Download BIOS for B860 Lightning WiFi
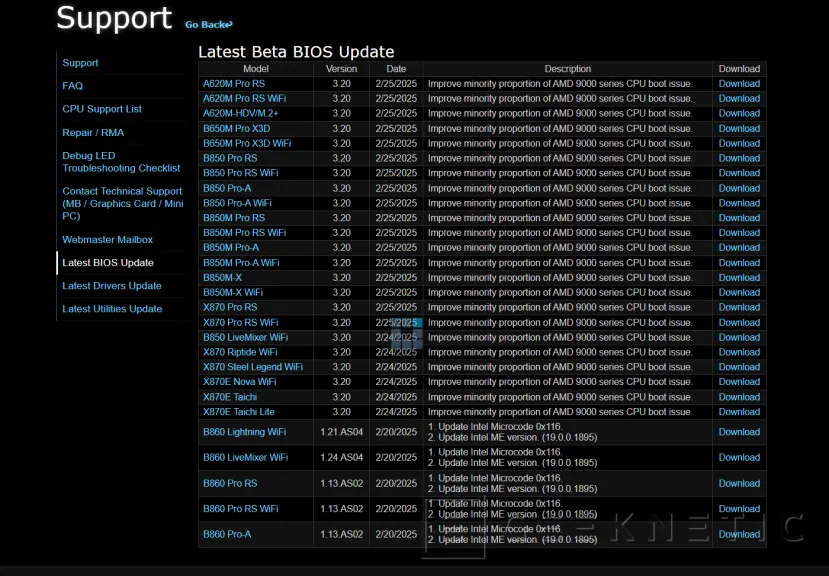This screenshot has width=829, height=576. coord(739,432)
